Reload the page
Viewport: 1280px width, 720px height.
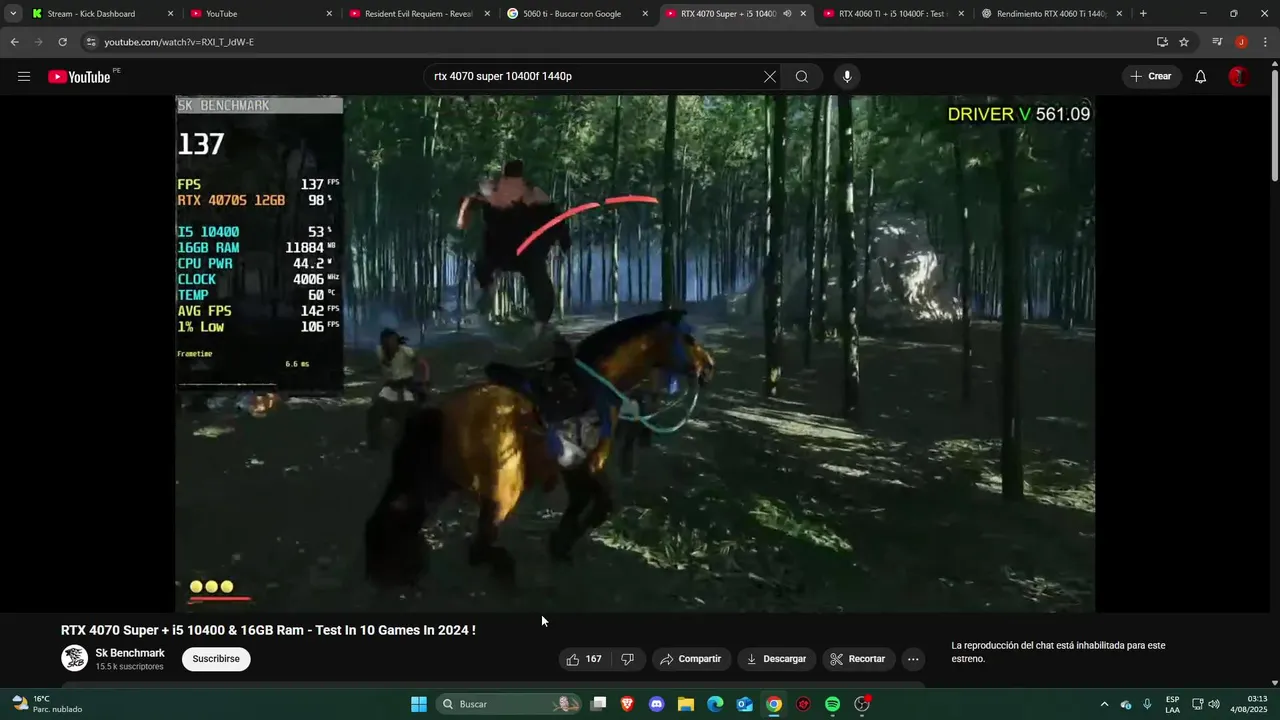[x=62, y=42]
